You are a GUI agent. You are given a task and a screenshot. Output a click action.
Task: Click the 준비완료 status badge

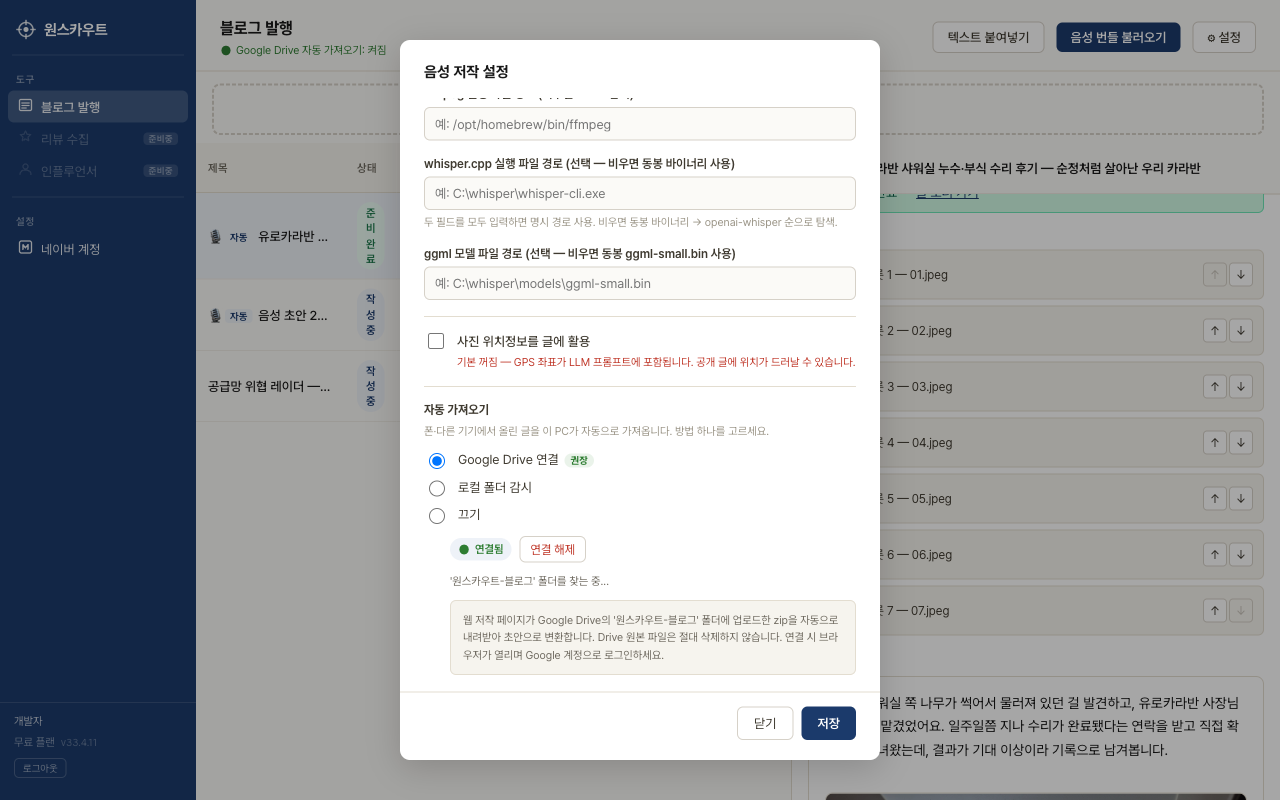point(370,236)
